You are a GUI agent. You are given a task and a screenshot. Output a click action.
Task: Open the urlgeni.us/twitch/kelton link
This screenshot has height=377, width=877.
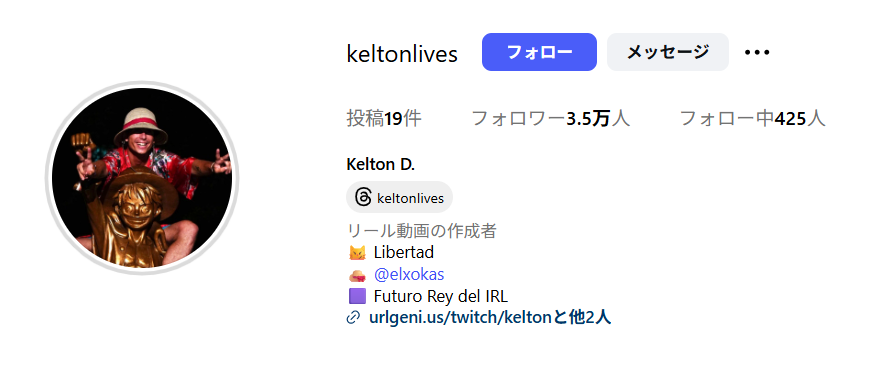460,318
